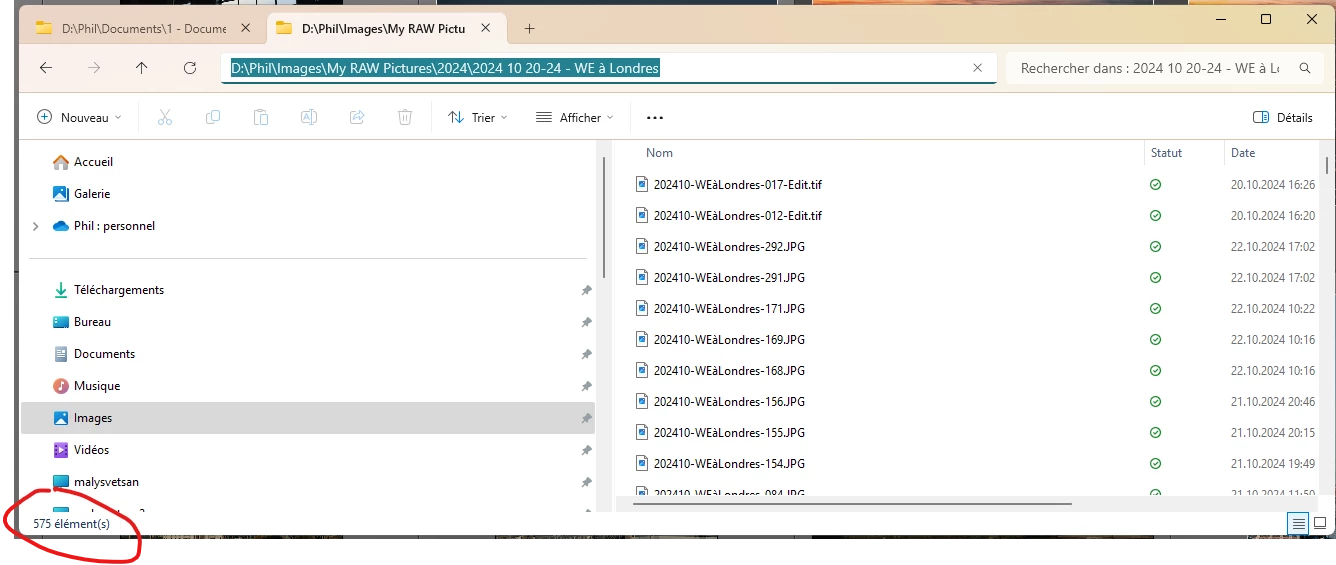
Task: Click the address bar path field
Action: [608, 68]
